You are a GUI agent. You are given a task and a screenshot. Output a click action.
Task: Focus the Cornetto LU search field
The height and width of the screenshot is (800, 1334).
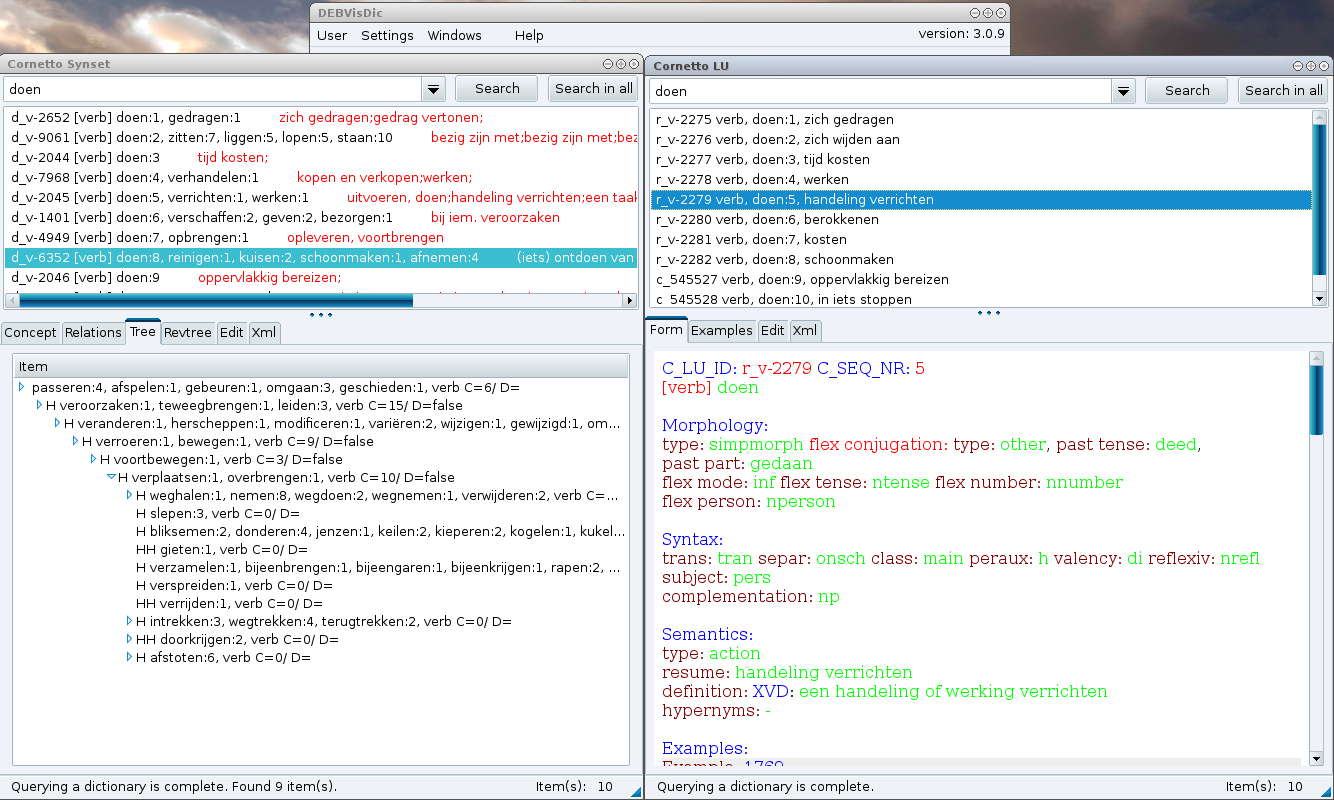[x=881, y=91]
